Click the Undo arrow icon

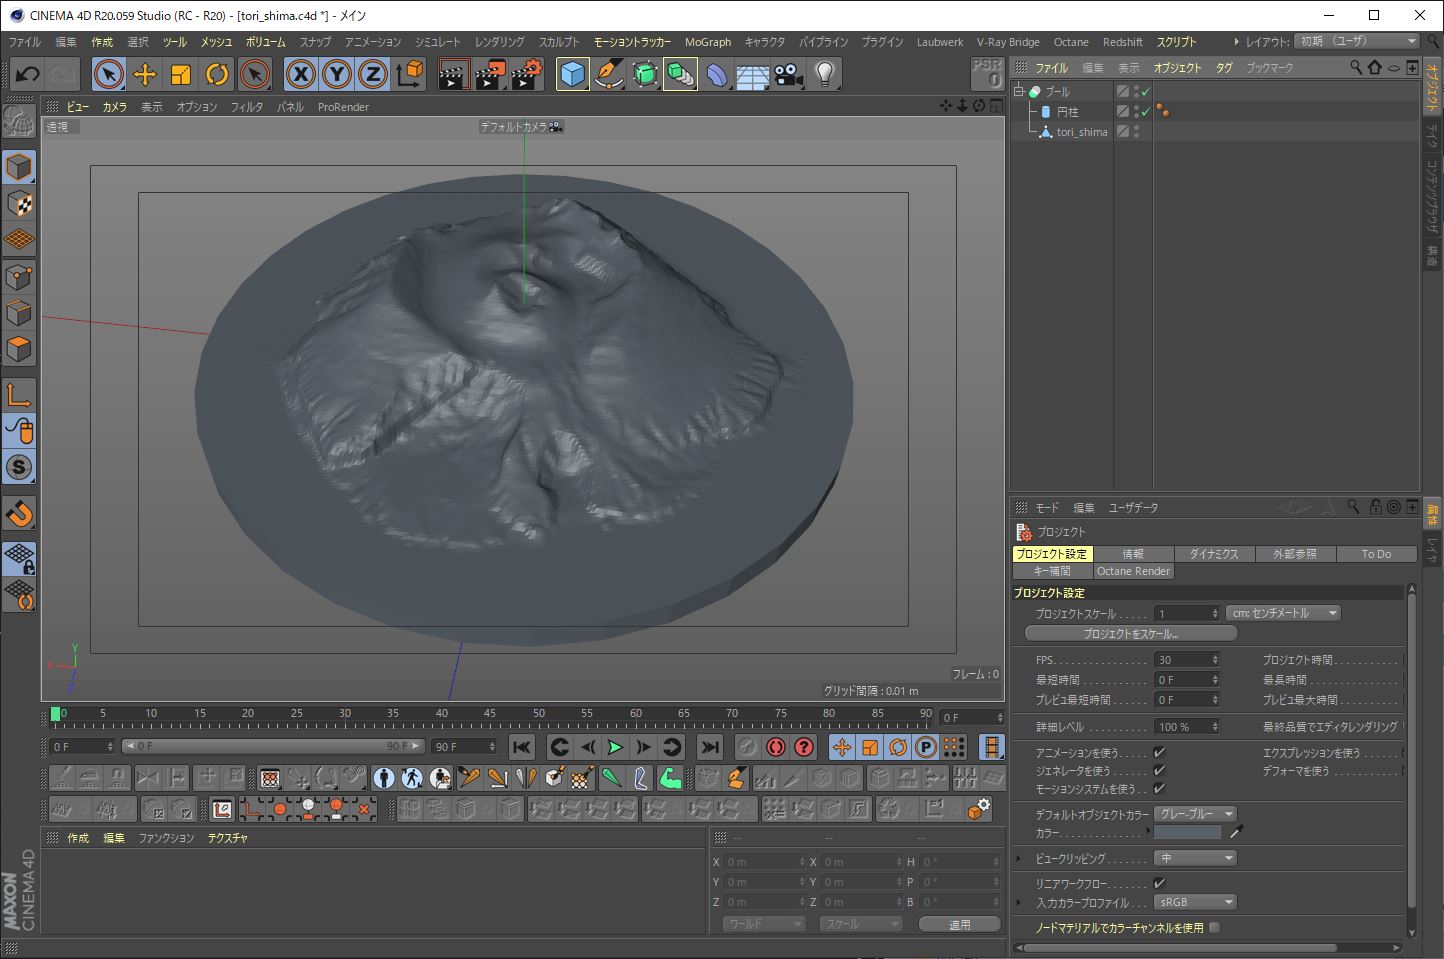[27, 74]
